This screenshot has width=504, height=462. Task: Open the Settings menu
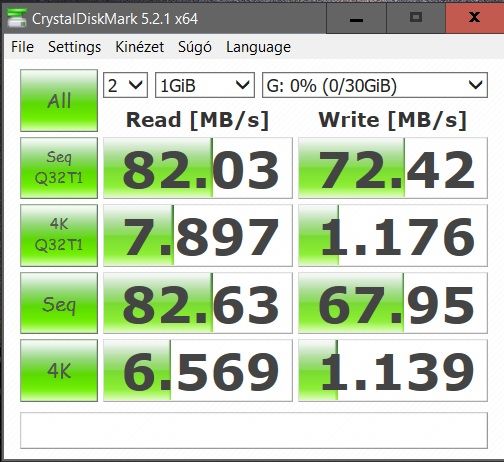(75, 47)
